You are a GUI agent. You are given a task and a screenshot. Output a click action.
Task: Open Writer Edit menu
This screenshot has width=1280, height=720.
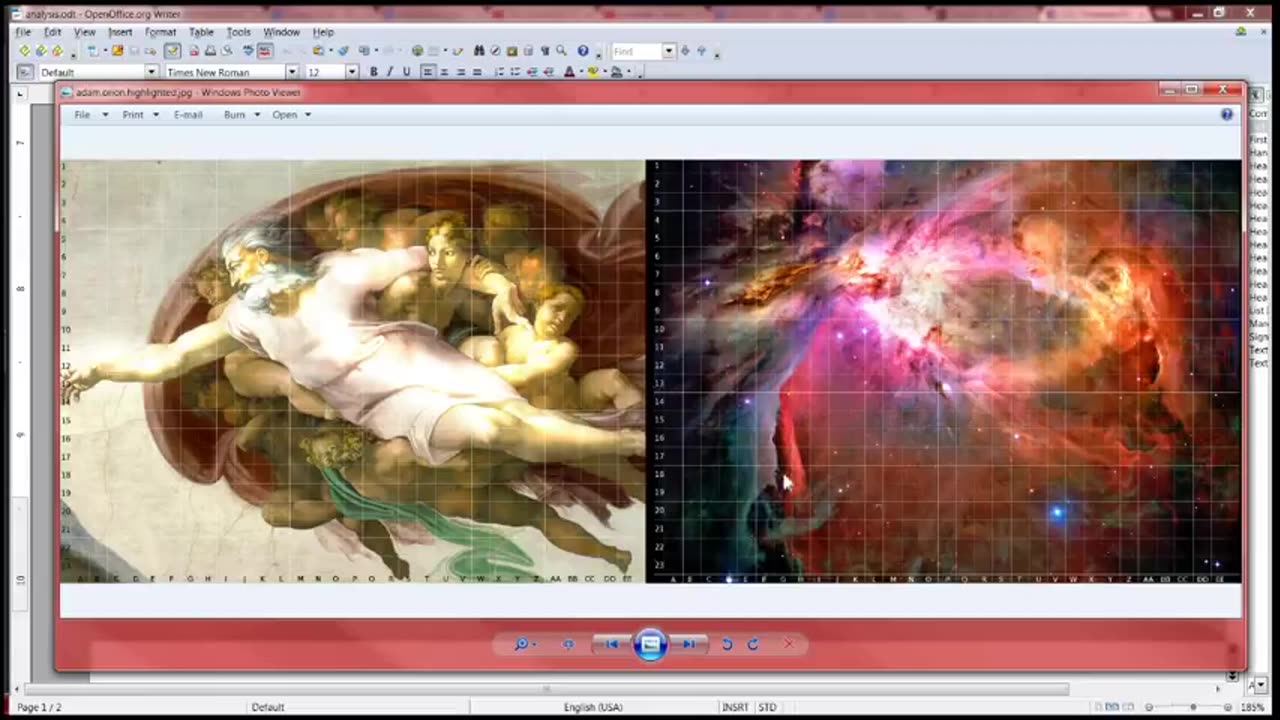tap(52, 32)
